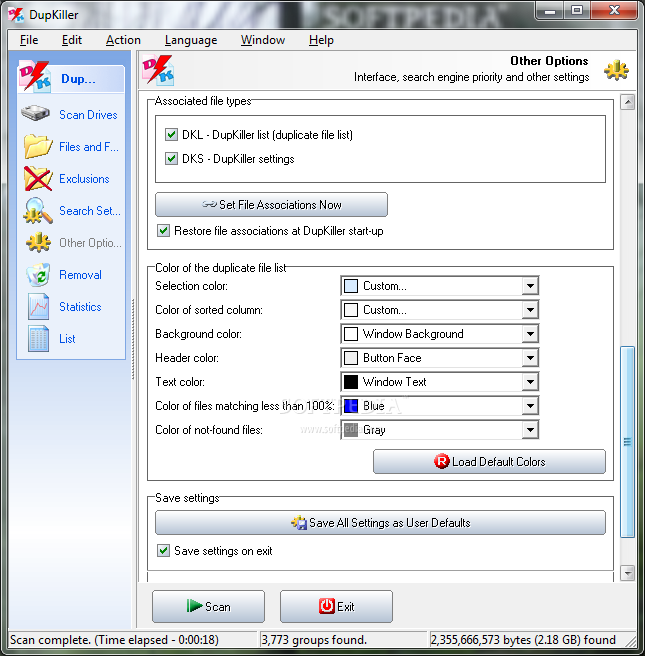Open Color of files matching less than 100% dropdown
645x656 pixels.
tap(530, 406)
